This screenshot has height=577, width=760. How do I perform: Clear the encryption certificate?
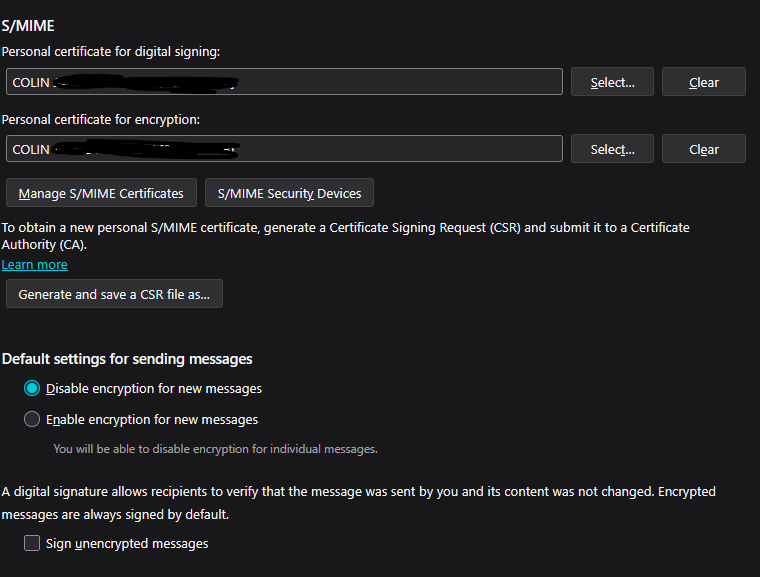click(x=703, y=149)
